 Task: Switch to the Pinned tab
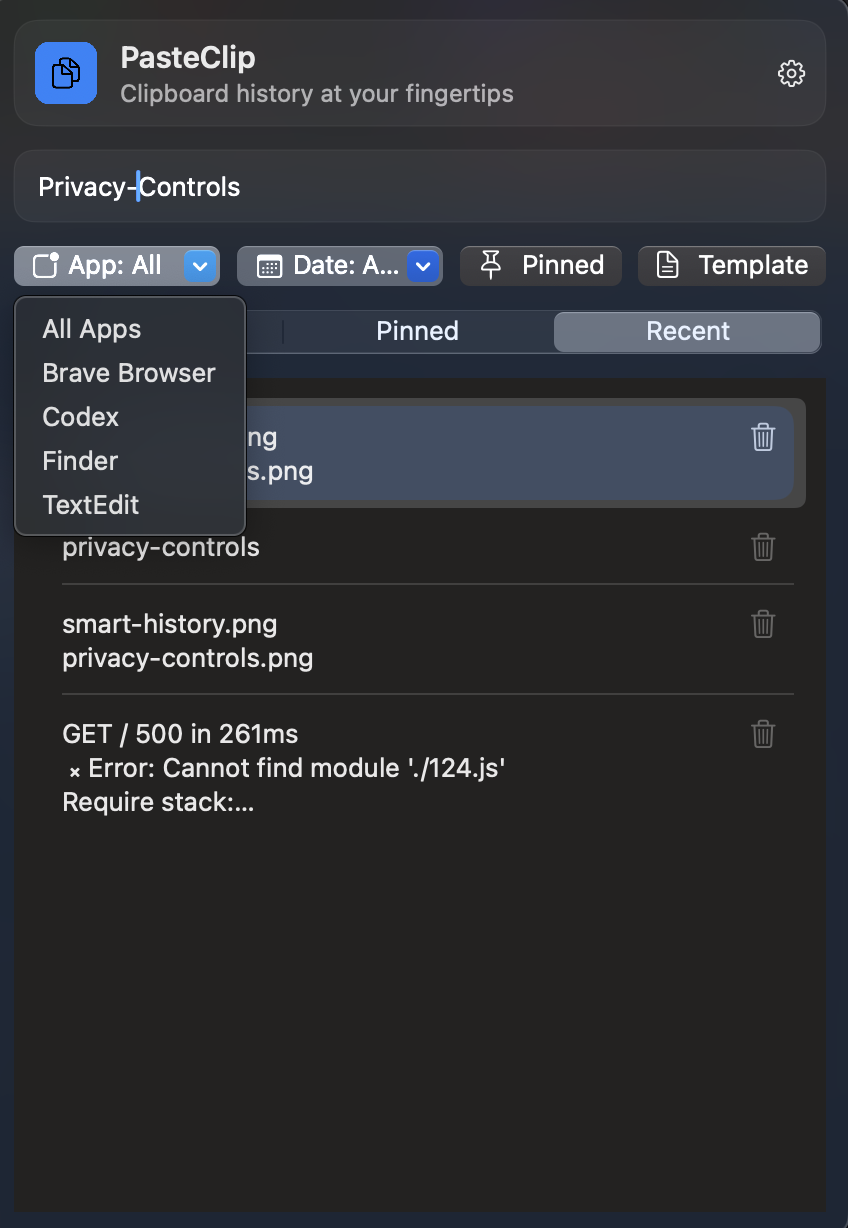pos(417,331)
